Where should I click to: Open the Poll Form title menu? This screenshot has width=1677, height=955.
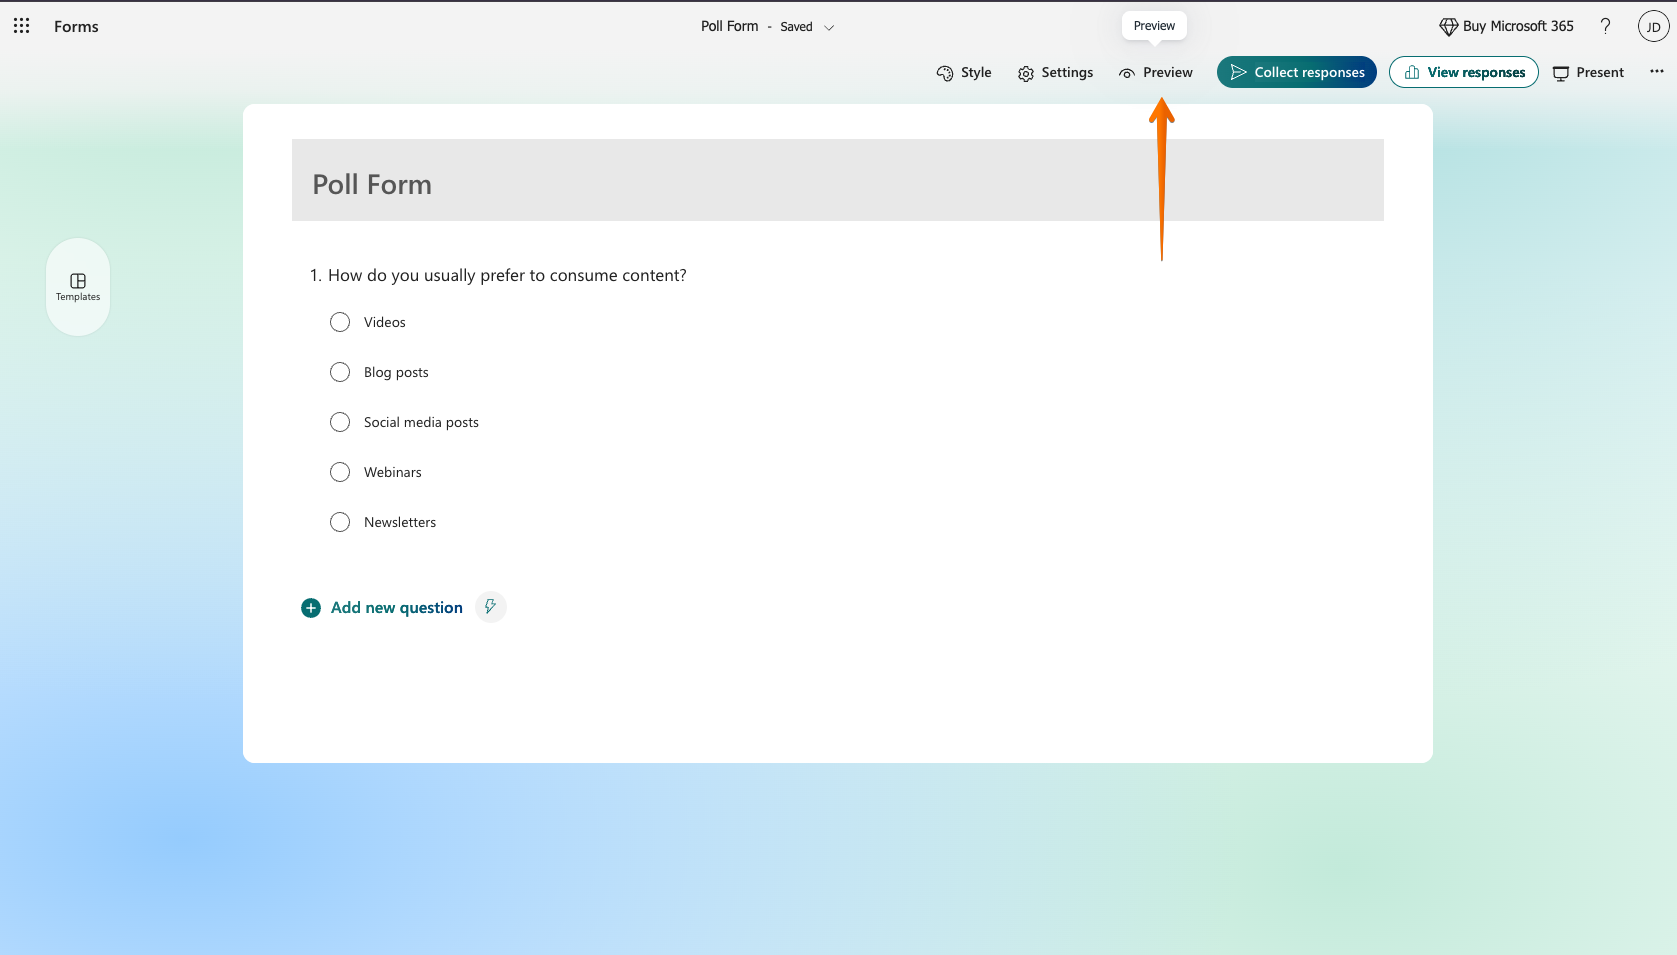click(x=730, y=26)
